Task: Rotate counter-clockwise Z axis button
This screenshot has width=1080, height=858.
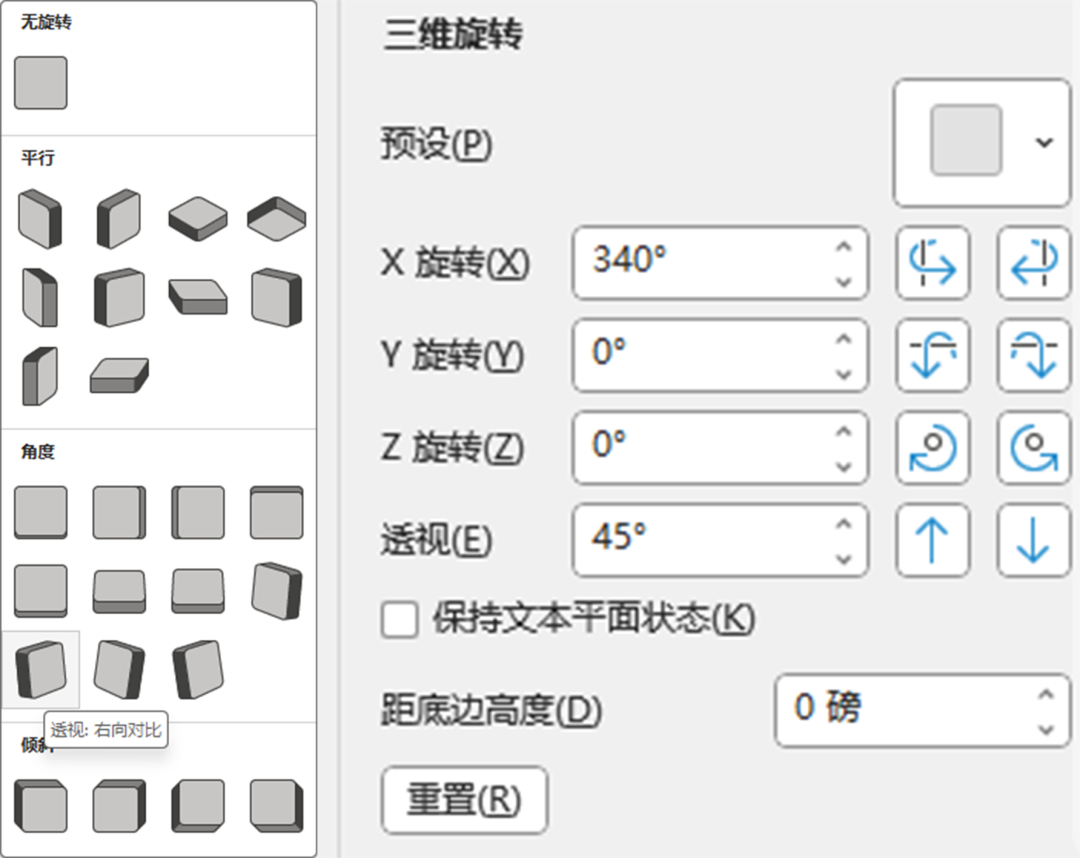Action: coord(1033,448)
